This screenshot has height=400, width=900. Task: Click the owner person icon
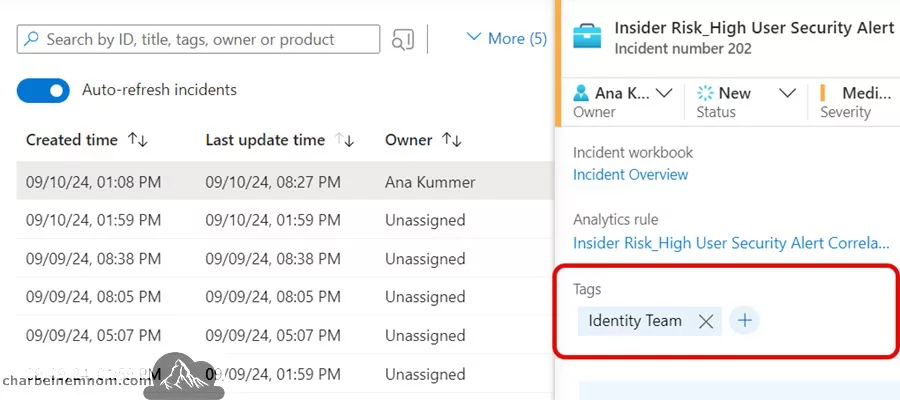pyautogui.click(x=581, y=93)
